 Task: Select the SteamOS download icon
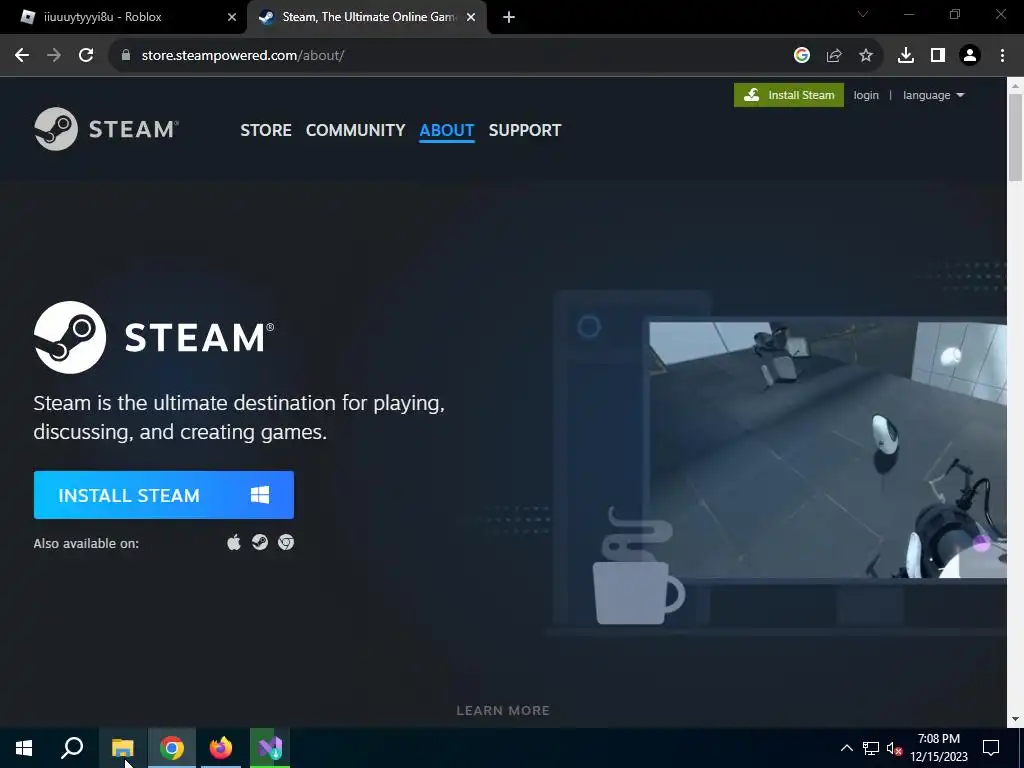tap(260, 542)
